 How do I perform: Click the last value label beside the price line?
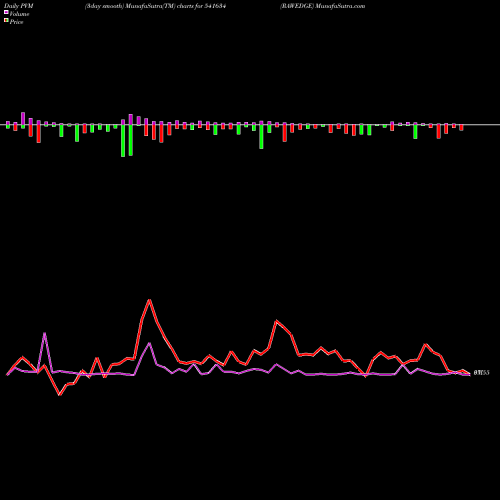click(481, 373)
